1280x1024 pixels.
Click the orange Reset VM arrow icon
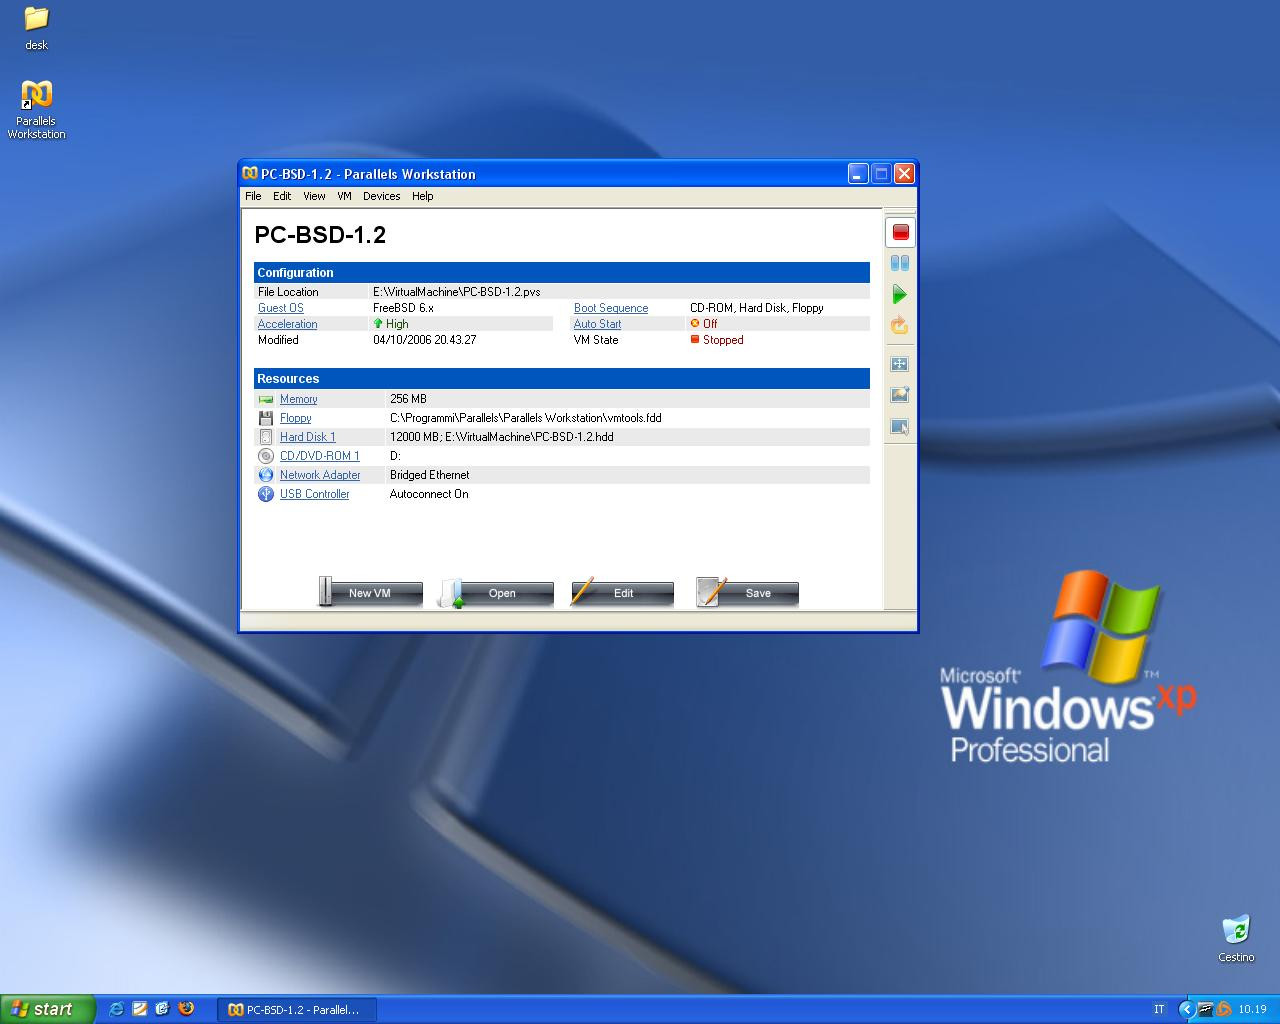[x=900, y=325]
